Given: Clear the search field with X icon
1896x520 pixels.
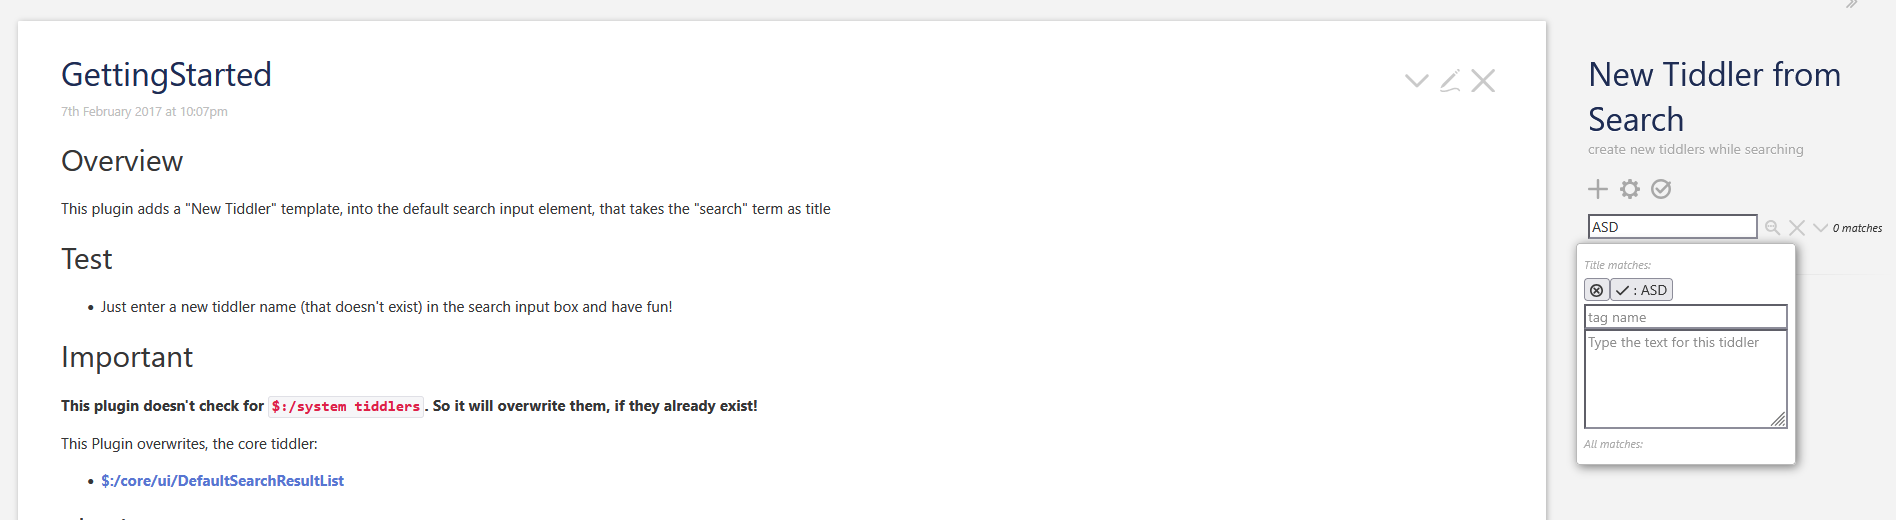Looking at the screenshot, I should (x=1797, y=228).
